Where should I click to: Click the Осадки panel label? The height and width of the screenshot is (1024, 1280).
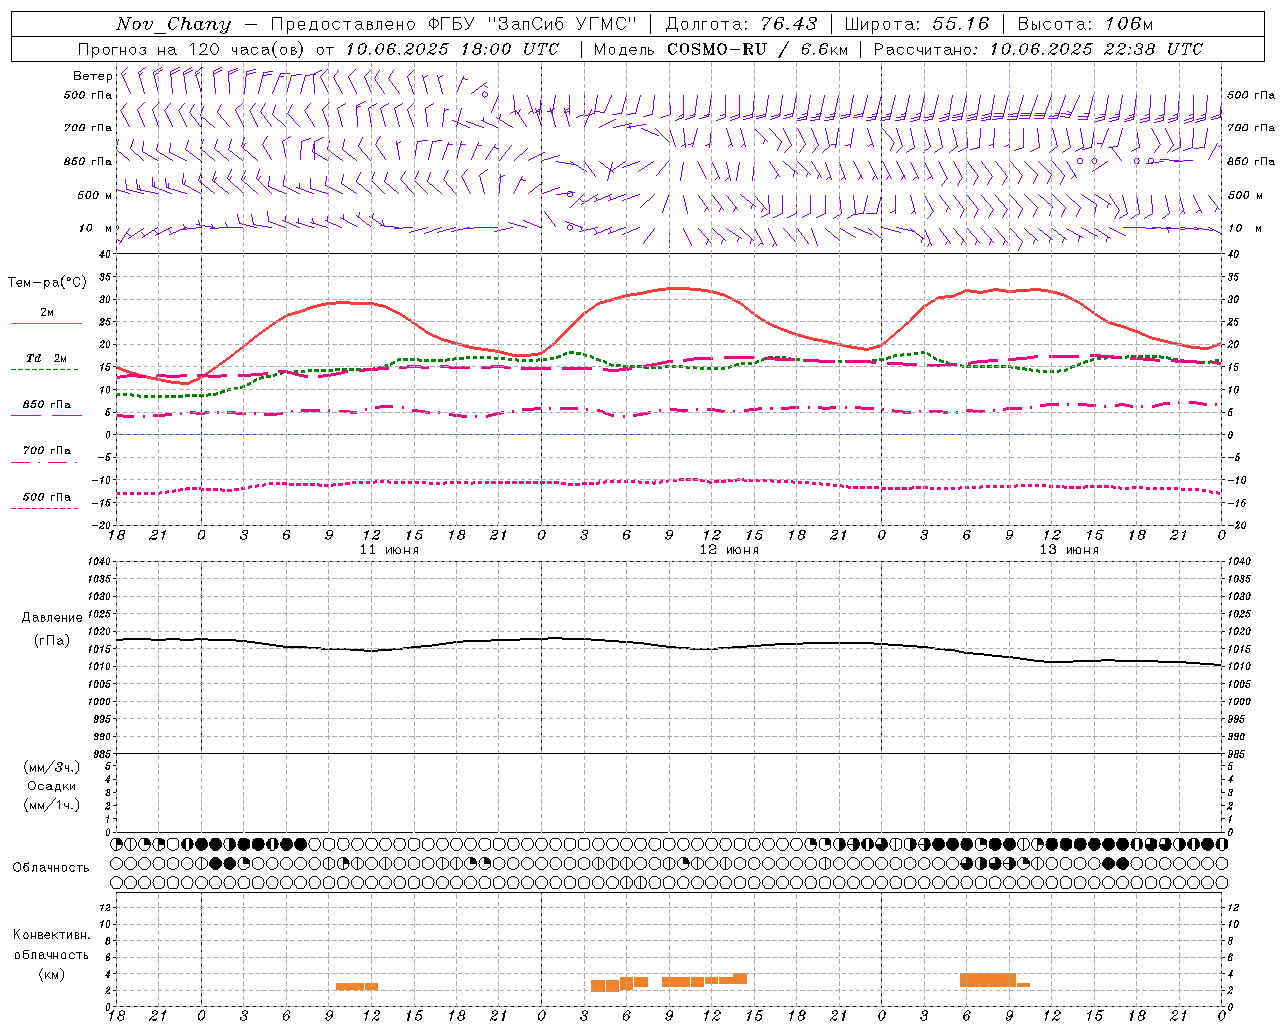[x=52, y=786]
